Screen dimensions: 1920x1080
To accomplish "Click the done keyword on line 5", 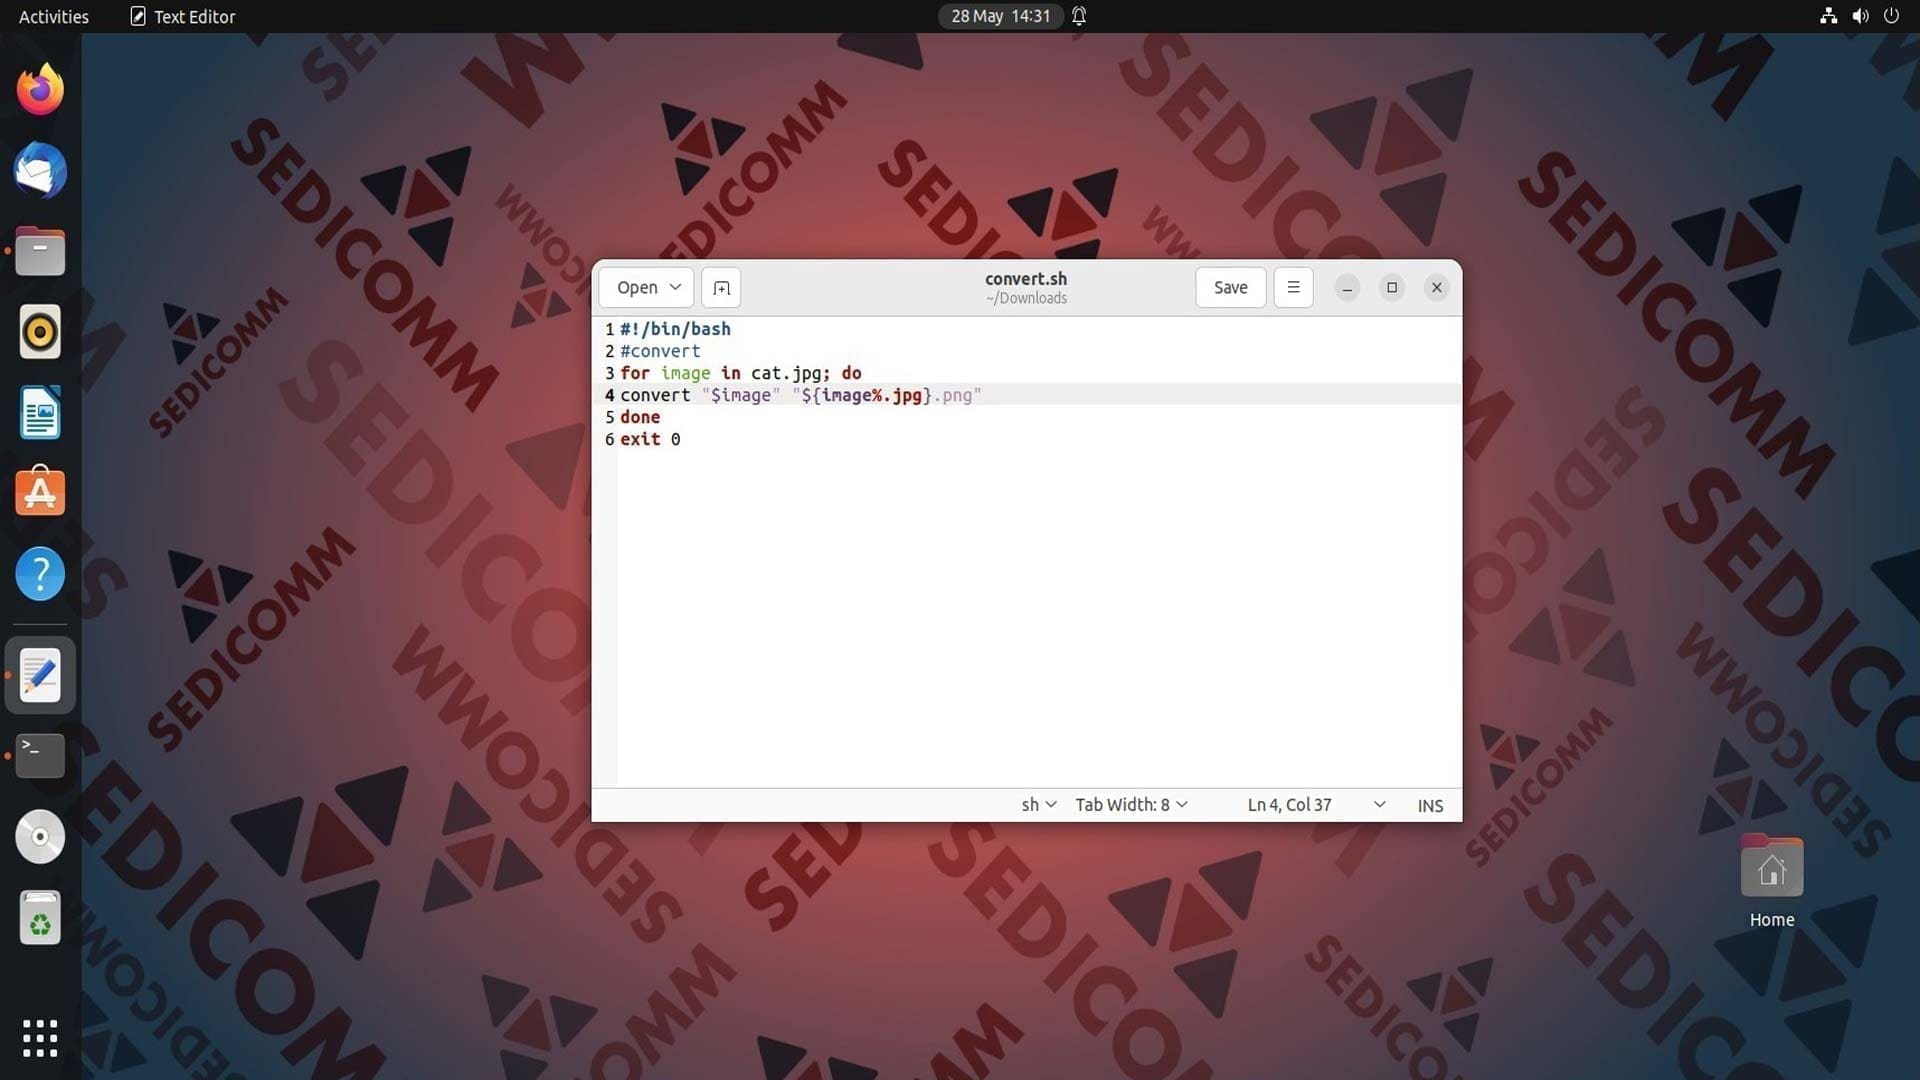I will [640, 417].
